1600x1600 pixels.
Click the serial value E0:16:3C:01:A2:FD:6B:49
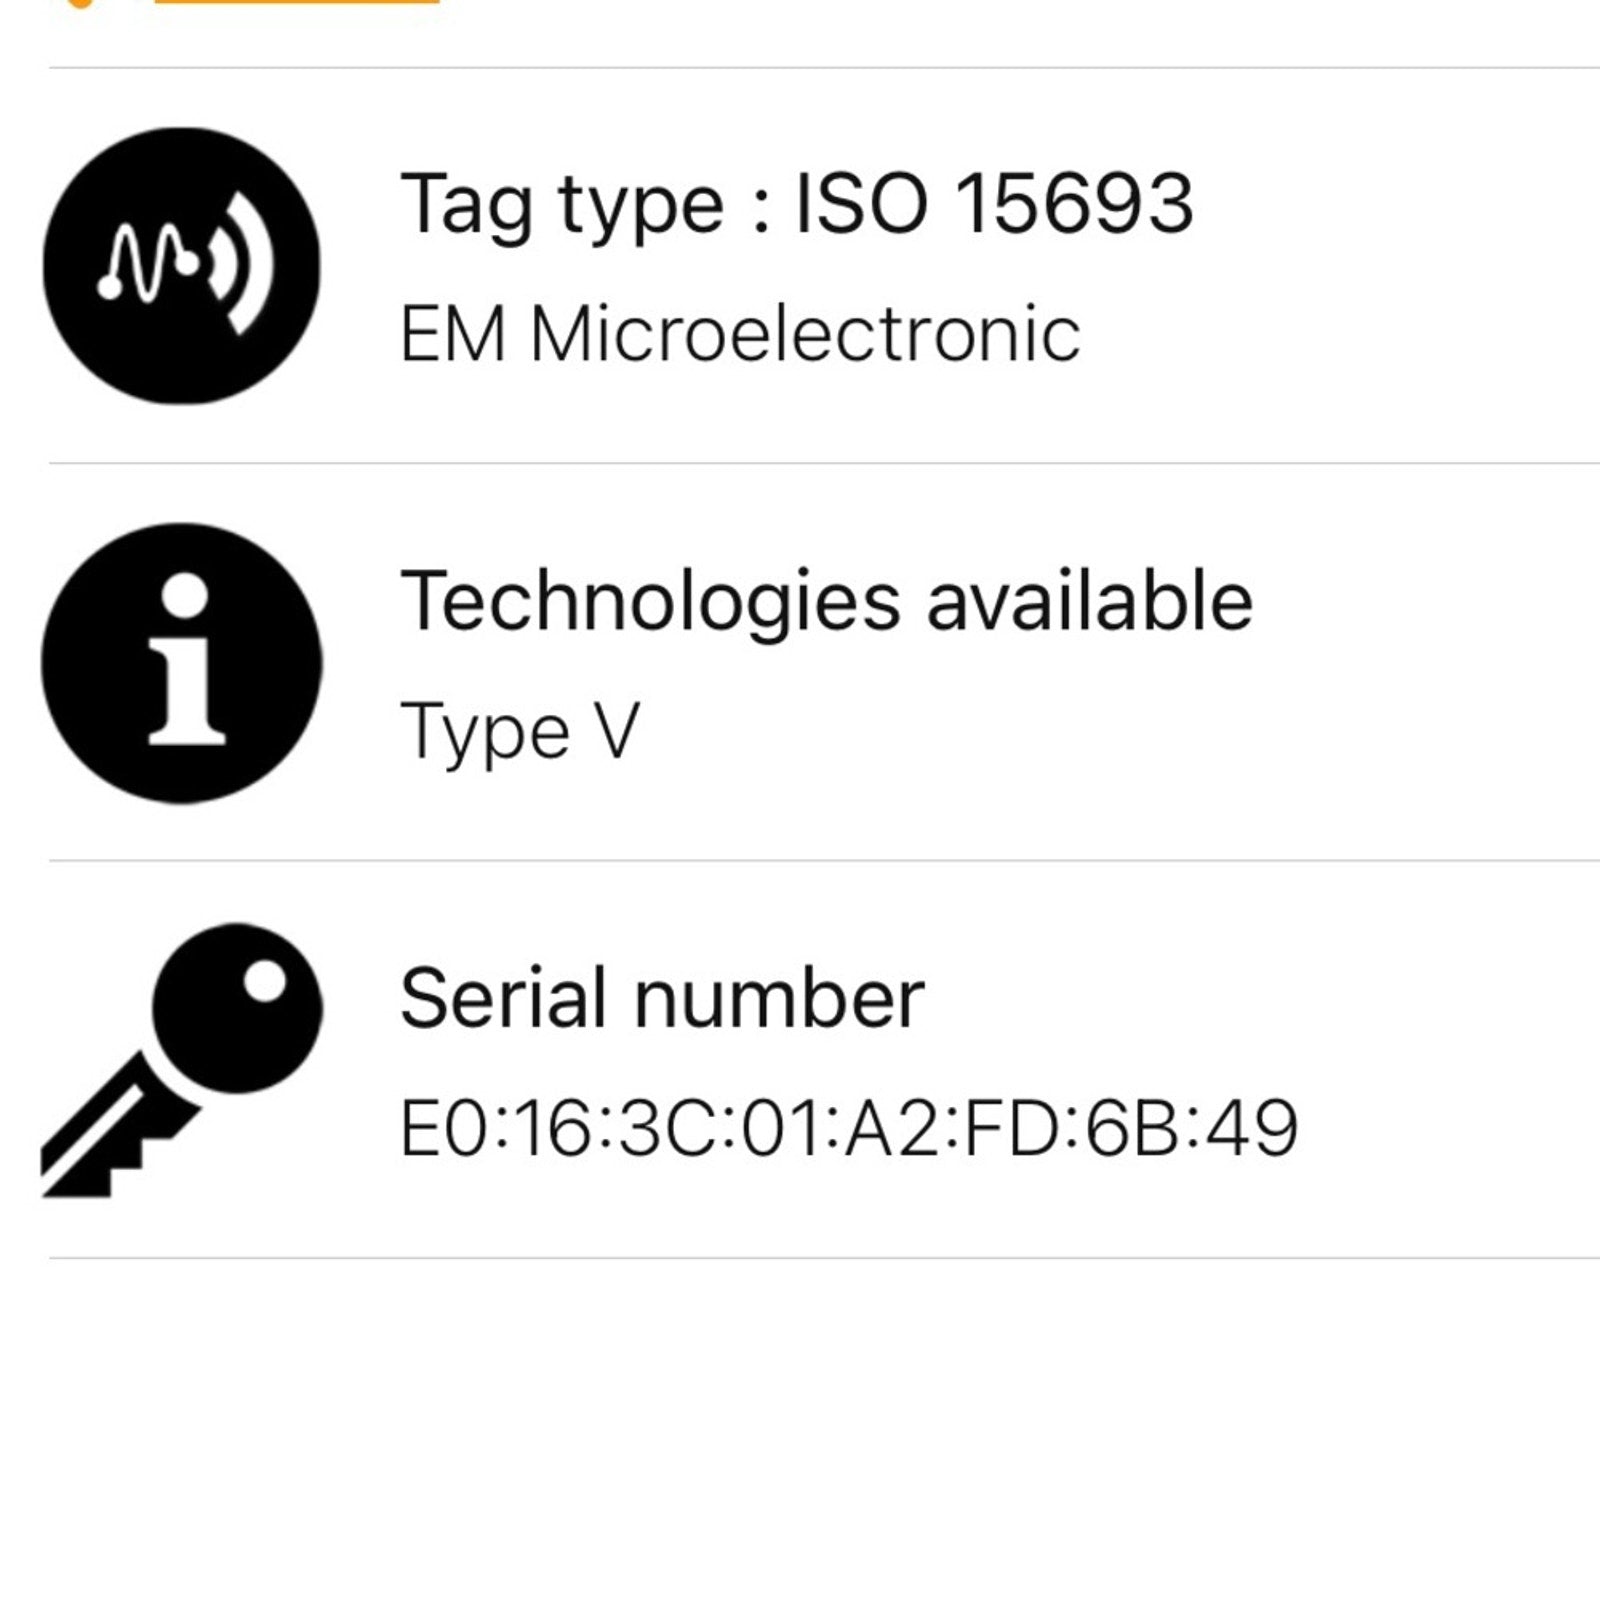point(848,1128)
